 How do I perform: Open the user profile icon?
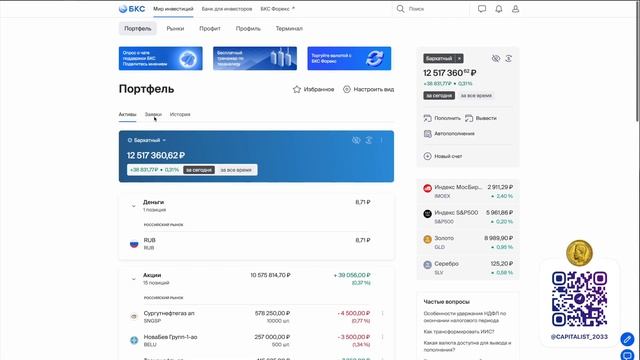pos(516,9)
